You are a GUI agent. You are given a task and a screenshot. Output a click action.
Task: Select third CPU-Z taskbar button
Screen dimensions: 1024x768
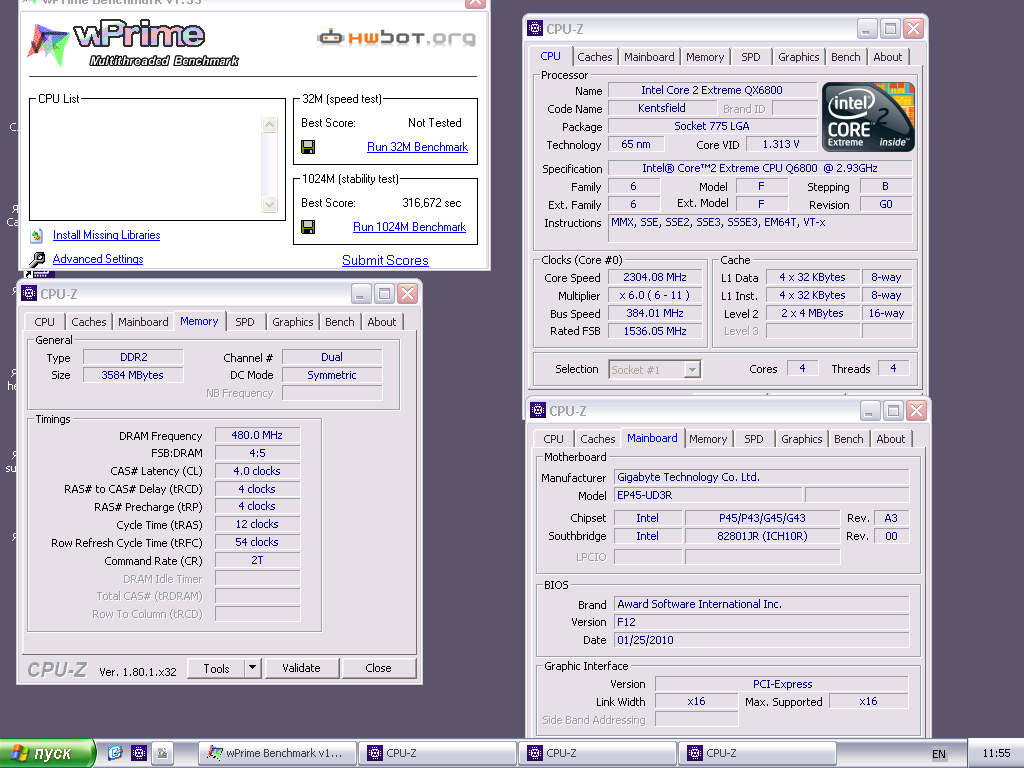(x=758, y=753)
